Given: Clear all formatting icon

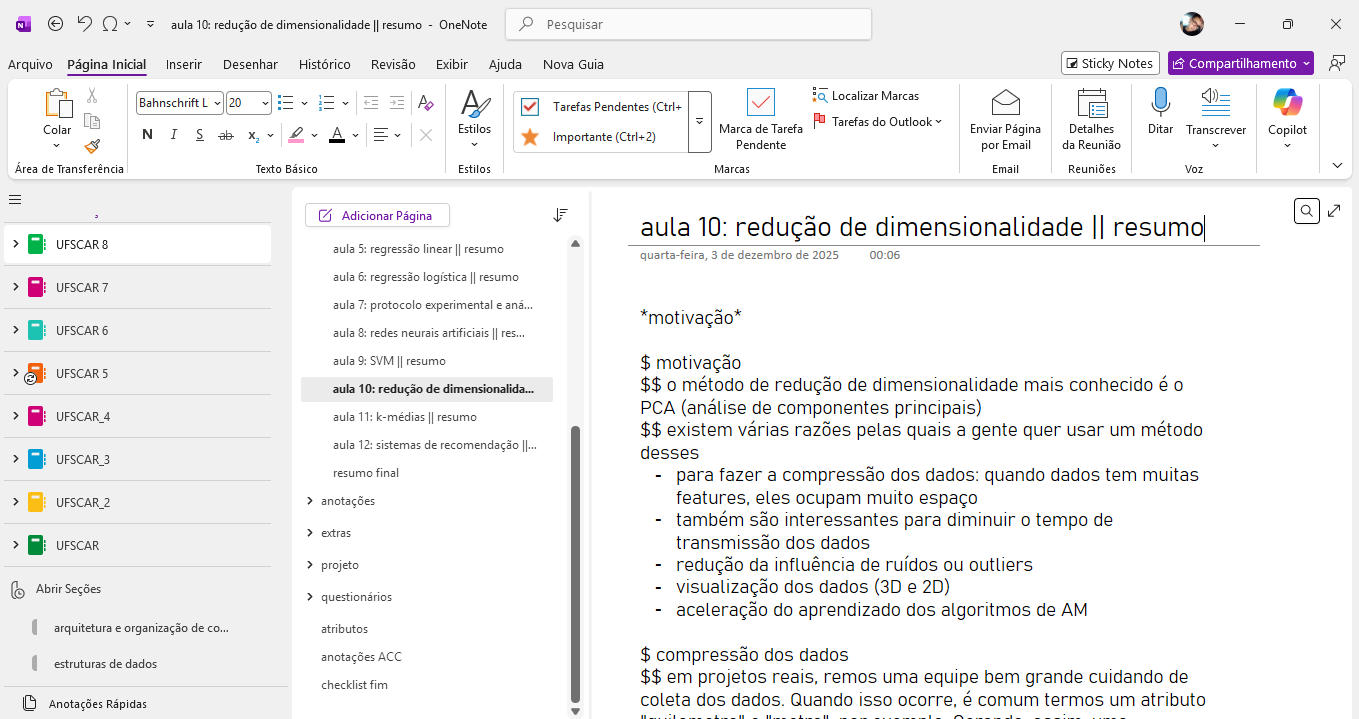Looking at the screenshot, I should [426, 103].
